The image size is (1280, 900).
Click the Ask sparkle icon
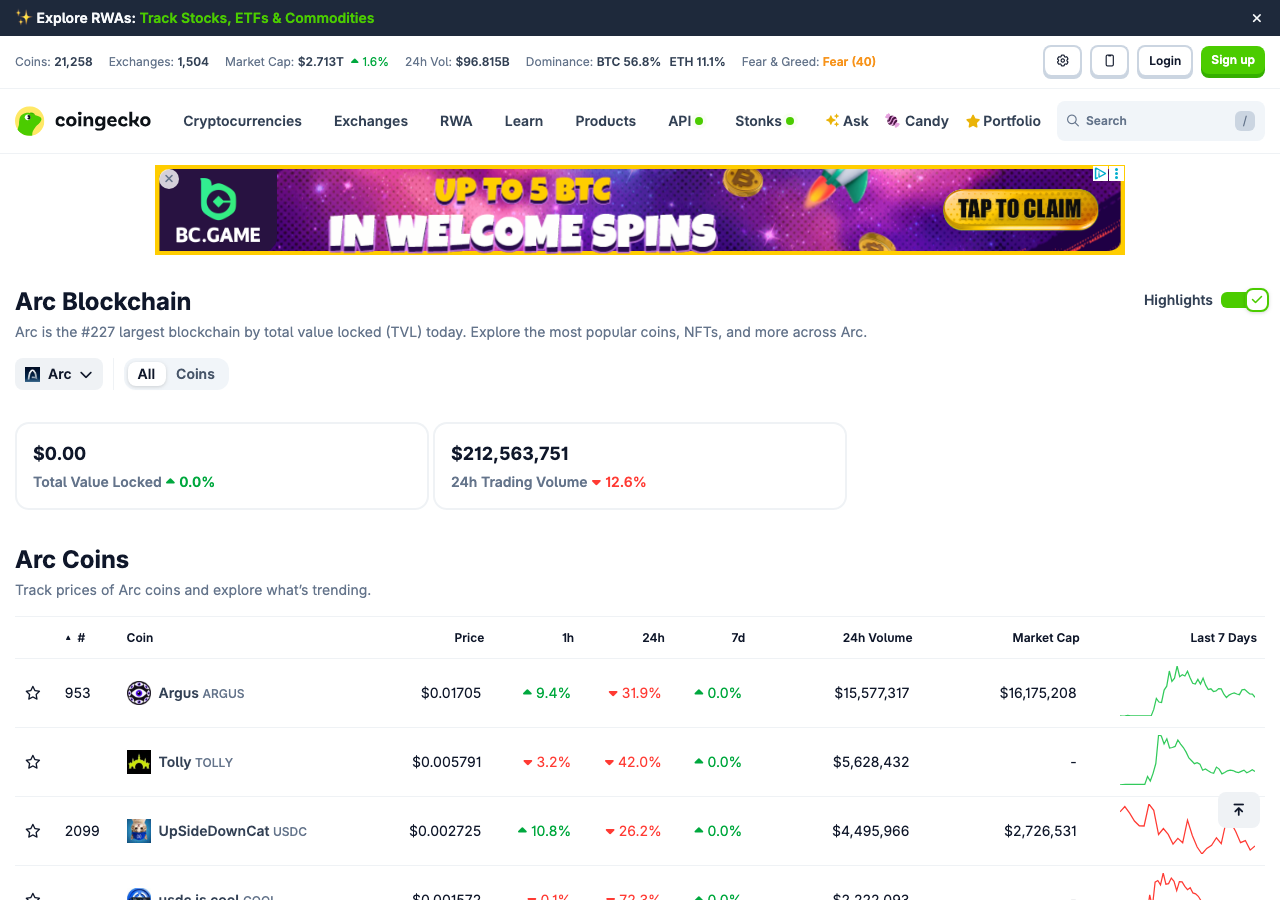click(x=832, y=121)
